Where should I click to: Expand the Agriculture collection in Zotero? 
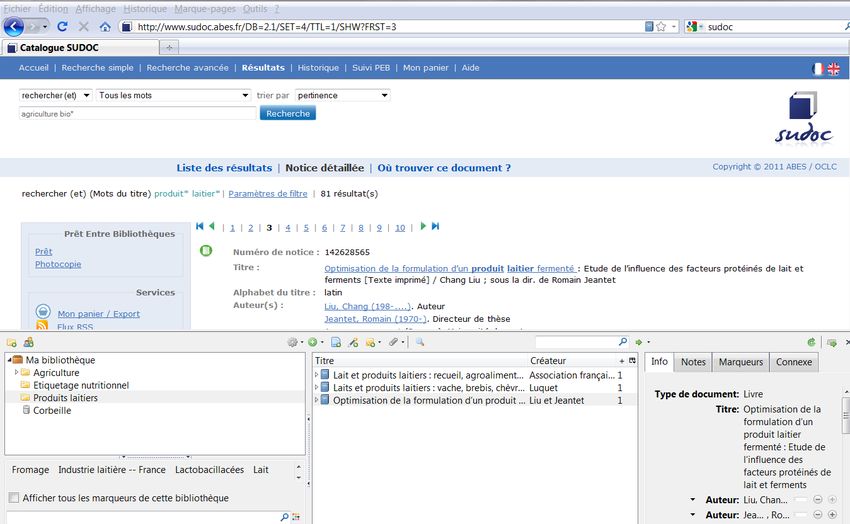pyautogui.click(x=16, y=372)
